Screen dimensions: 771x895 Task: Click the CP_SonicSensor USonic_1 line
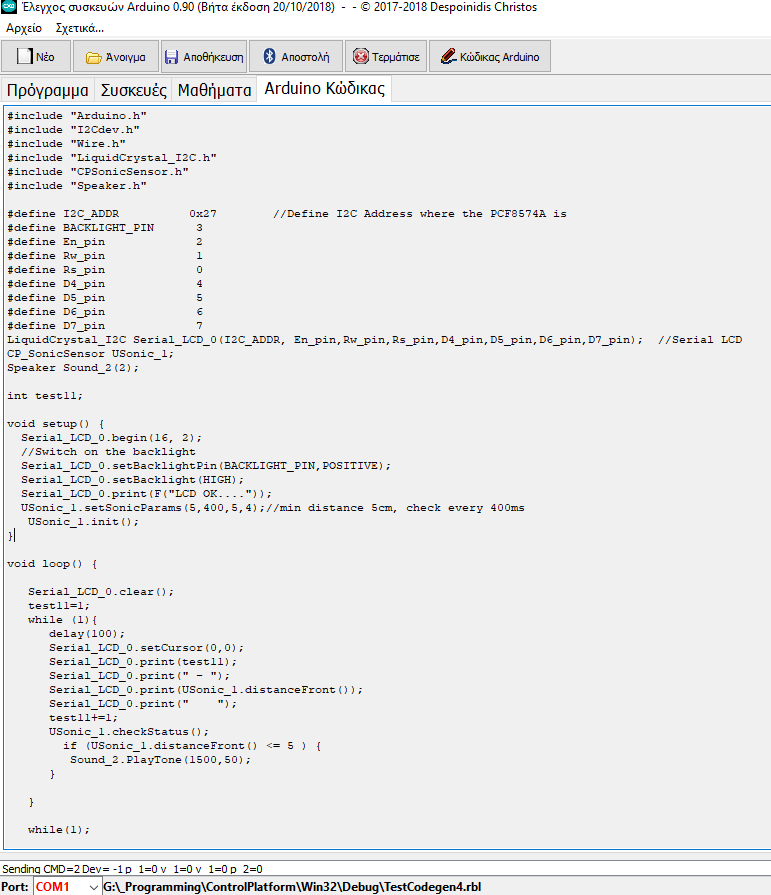91,354
